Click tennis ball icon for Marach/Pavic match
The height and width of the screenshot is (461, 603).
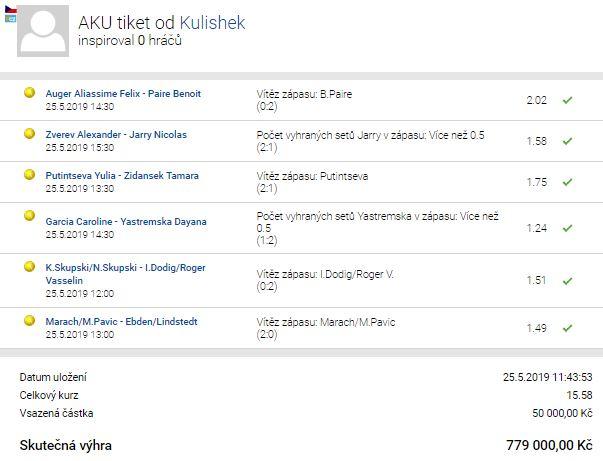(30, 321)
